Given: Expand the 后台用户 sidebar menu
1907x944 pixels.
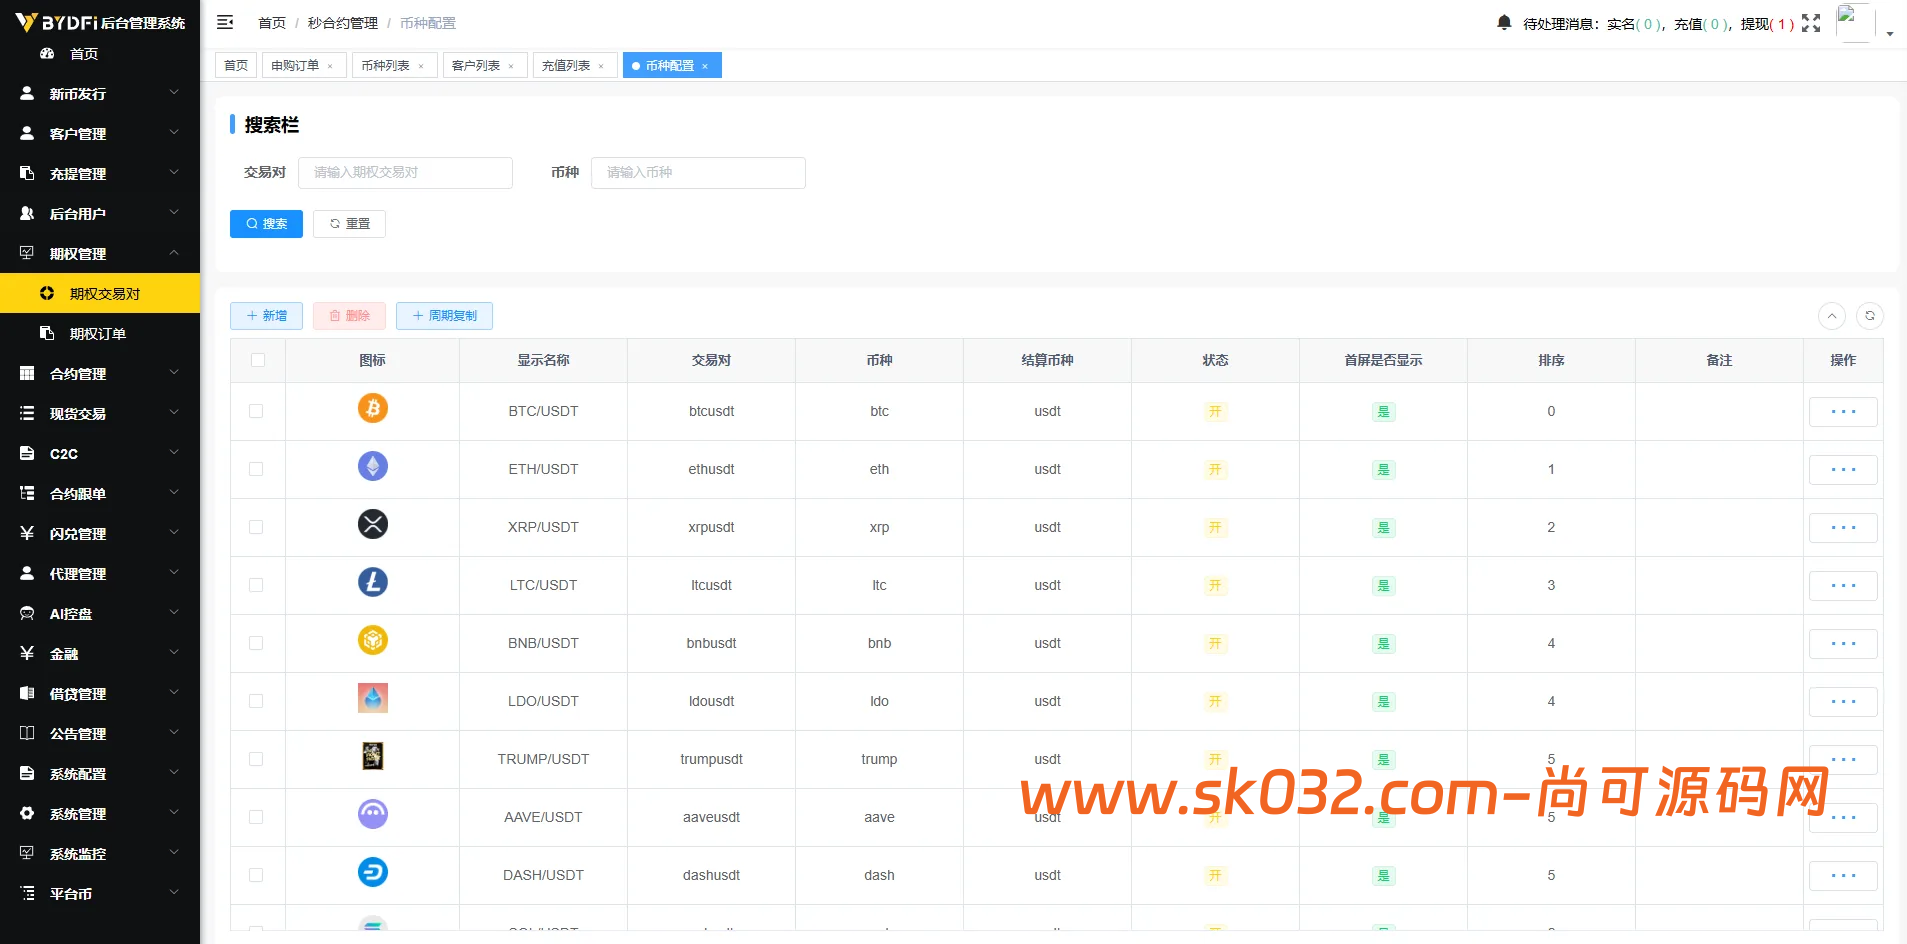Looking at the screenshot, I should click(x=100, y=213).
